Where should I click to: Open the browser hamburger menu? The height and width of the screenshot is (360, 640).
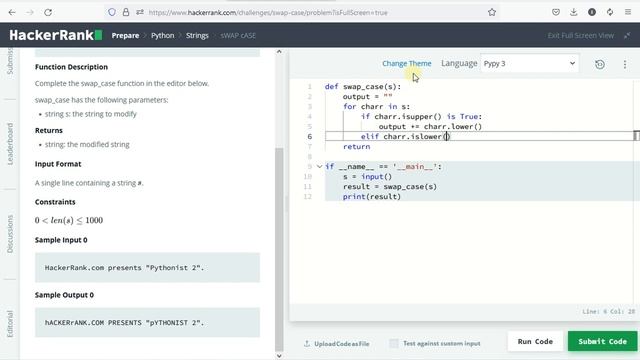[x=628, y=12]
